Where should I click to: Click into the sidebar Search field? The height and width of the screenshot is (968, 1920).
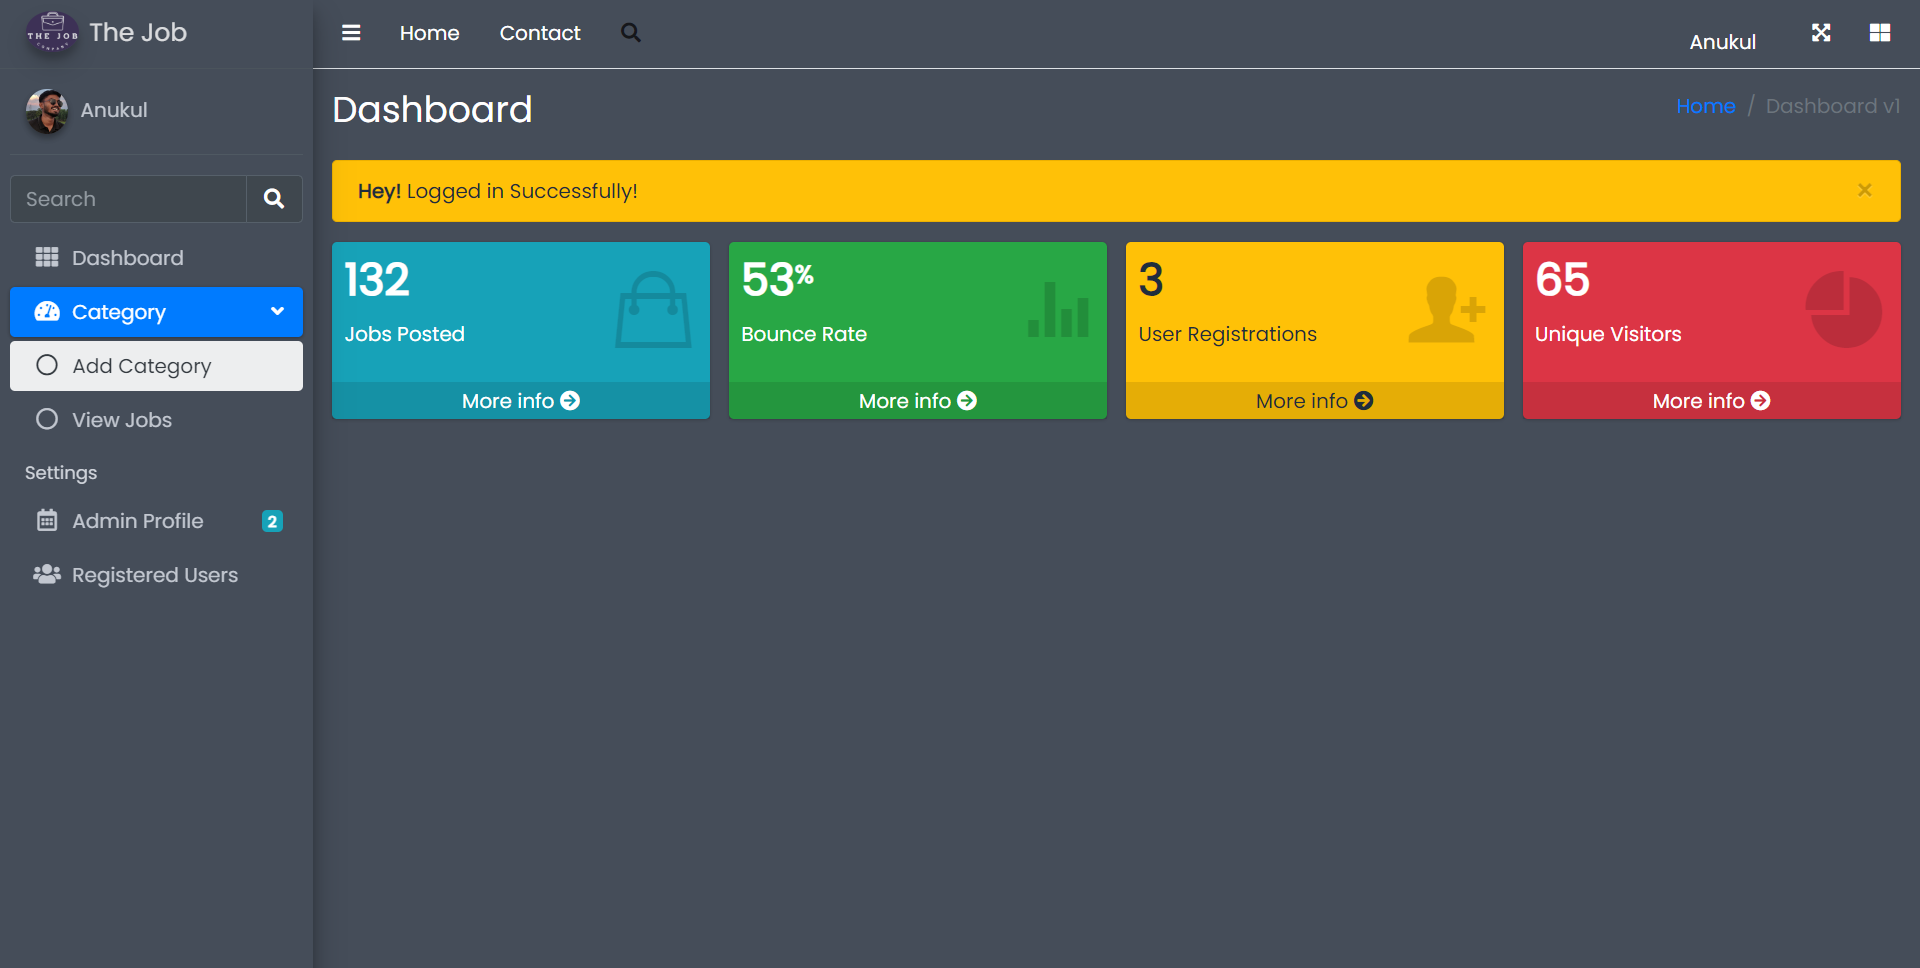[128, 199]
